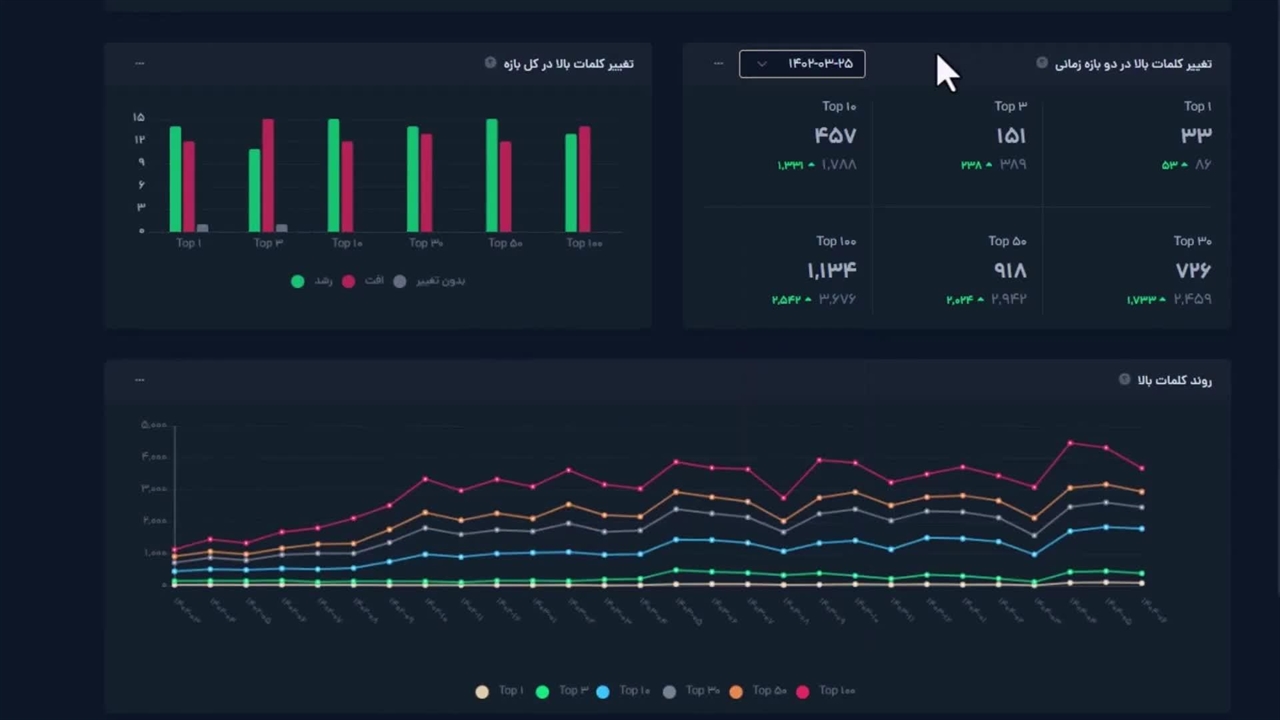Click help icon beside "تغییر کلمات بالا در کل بازه"
The width and height of the screenshot is (1280, 720).
[490, 63]
